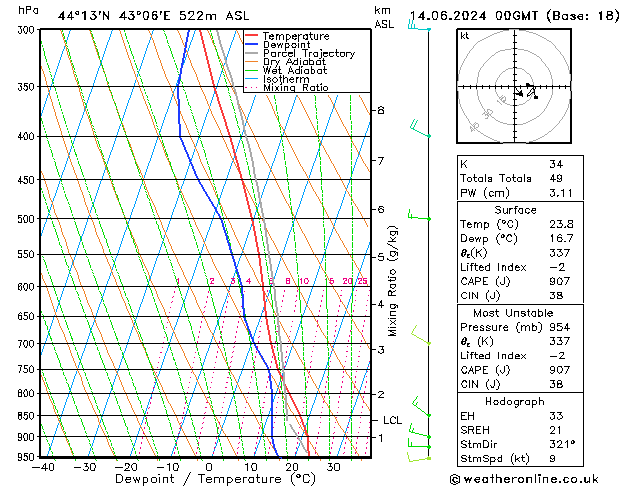Click the wind barb at the 500 hPa level
The image size is (629, 486).
click(x=419, y=216)
